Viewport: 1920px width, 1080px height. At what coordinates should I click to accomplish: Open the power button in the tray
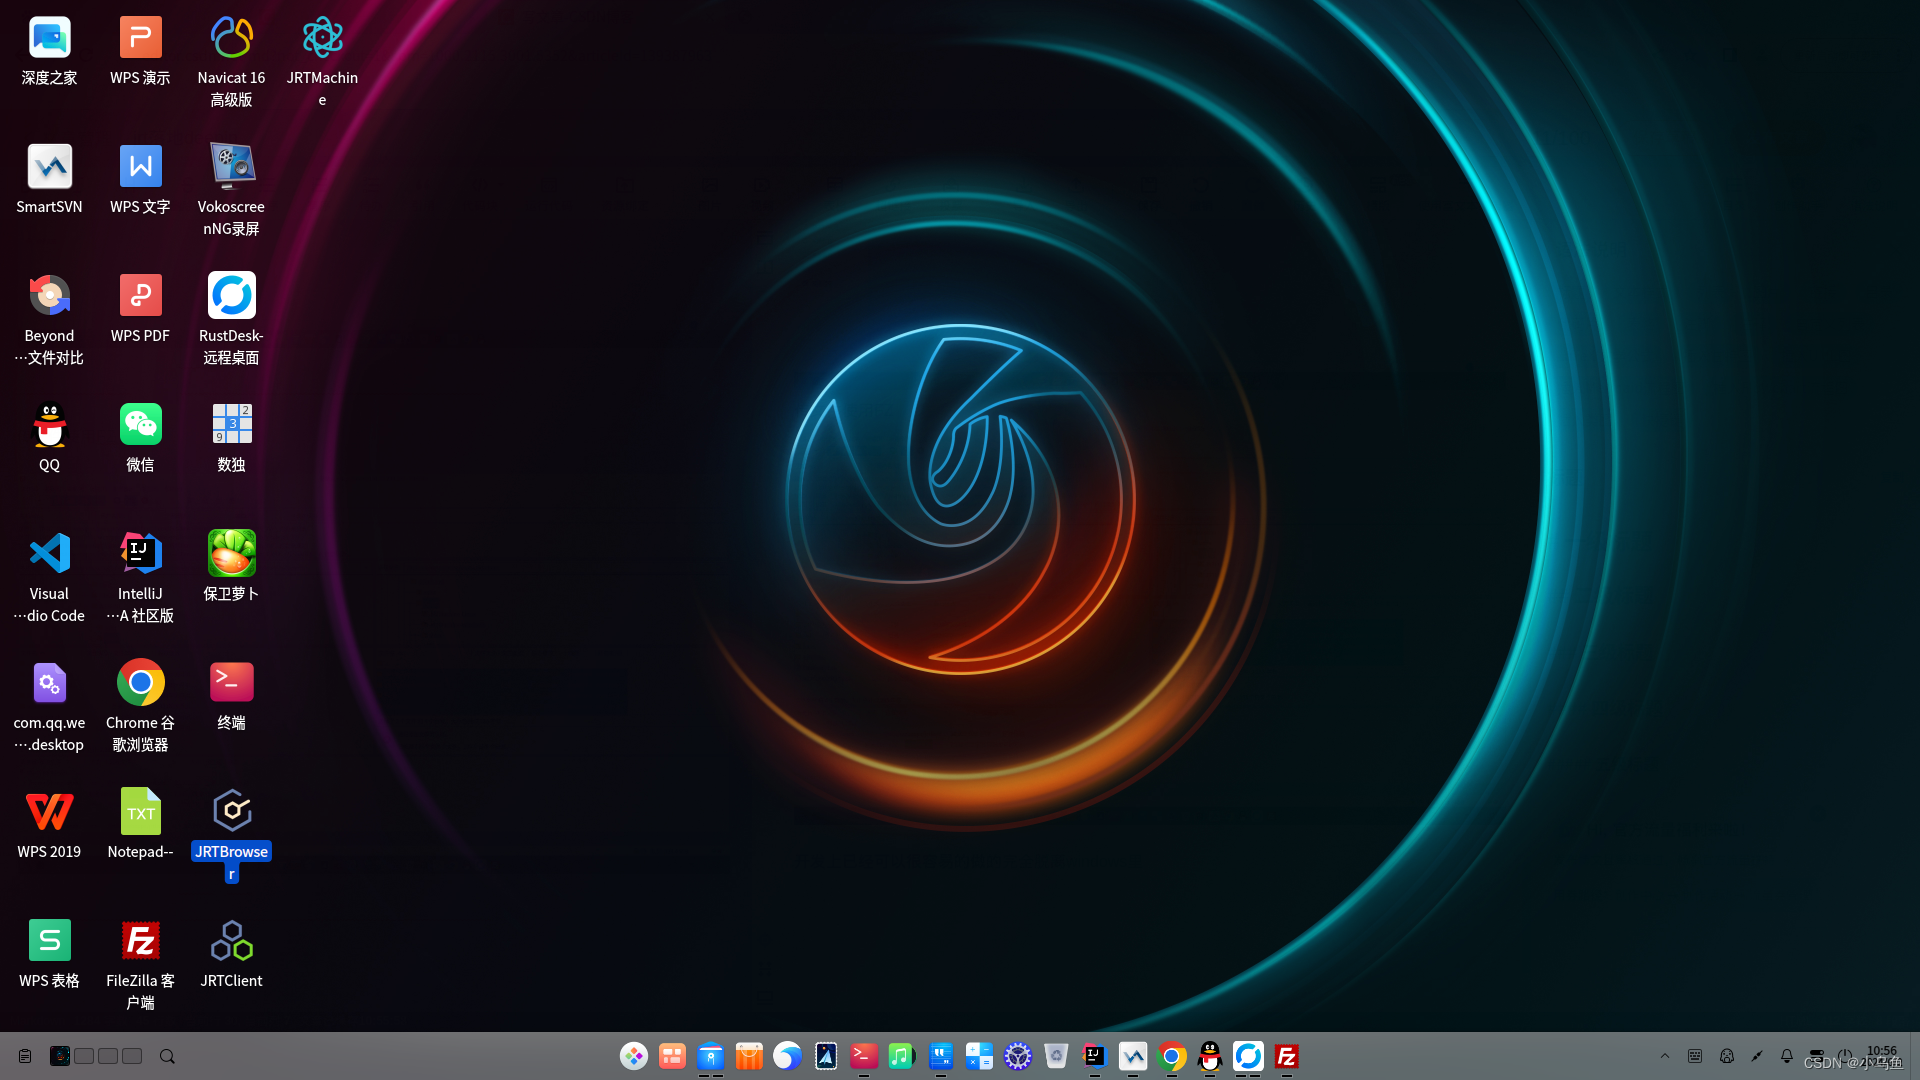(x=1845, y=1056)
